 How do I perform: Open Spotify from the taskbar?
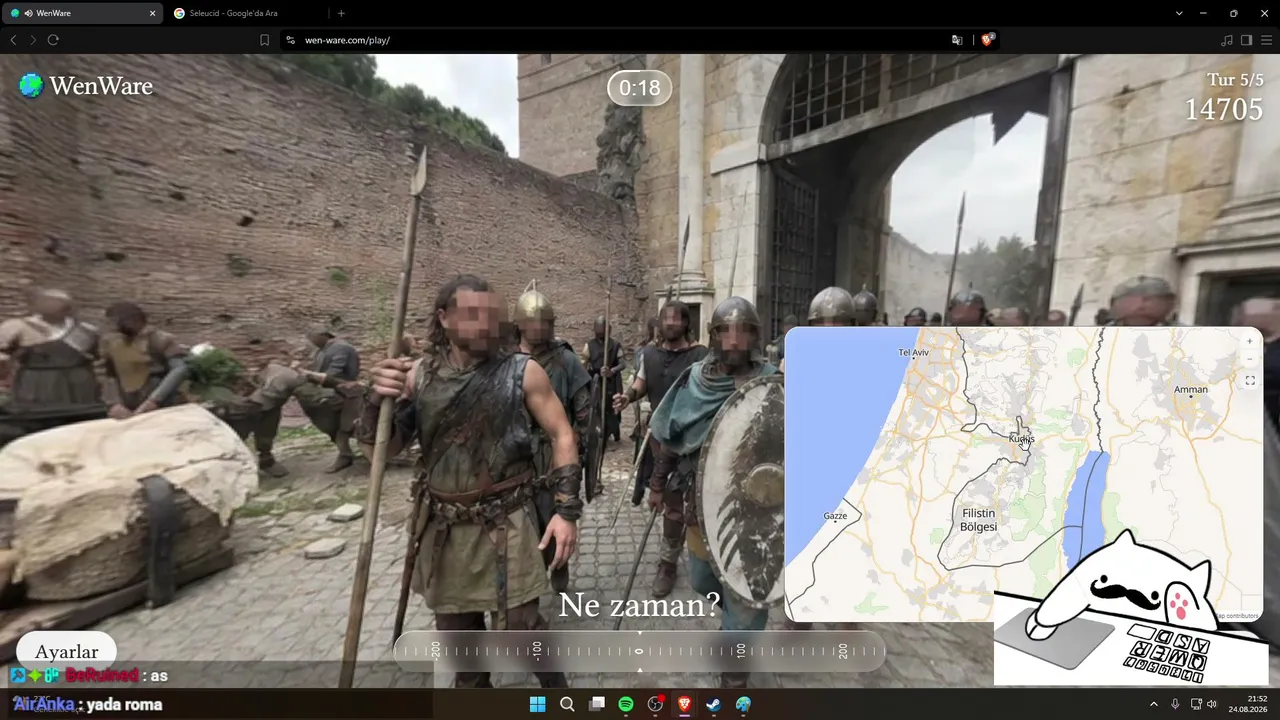pos(626,704)
